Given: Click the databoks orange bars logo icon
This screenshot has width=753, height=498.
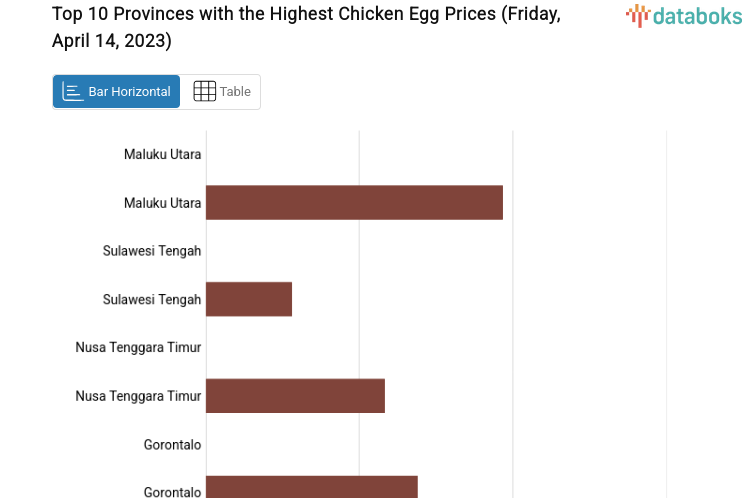Looking at the screenshot, I should click(638, 15).
